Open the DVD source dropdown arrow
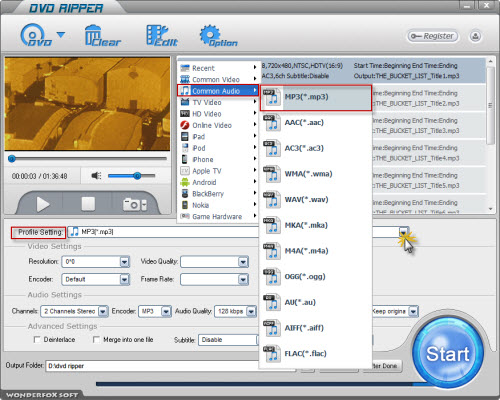This screenshot has width=500, height=400. [x=61, y=34]
